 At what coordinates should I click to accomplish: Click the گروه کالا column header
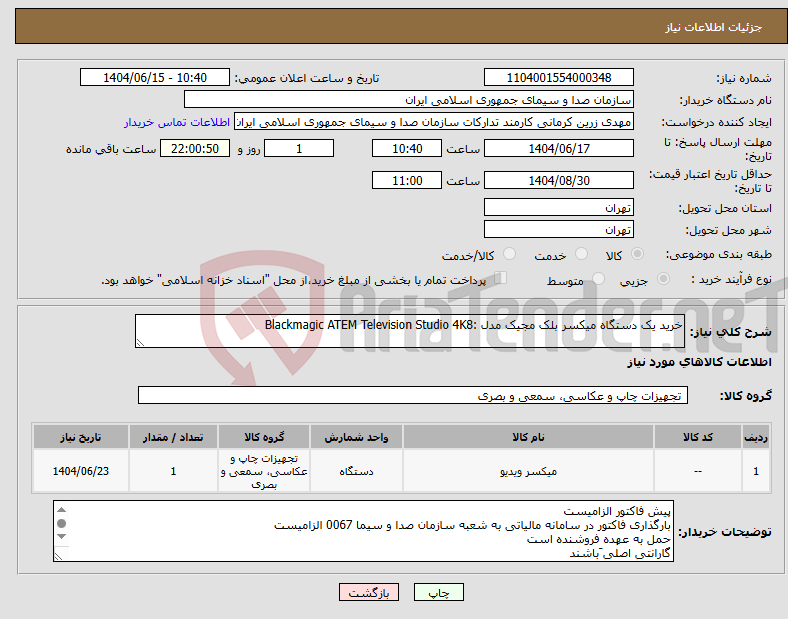coord(264,437)
